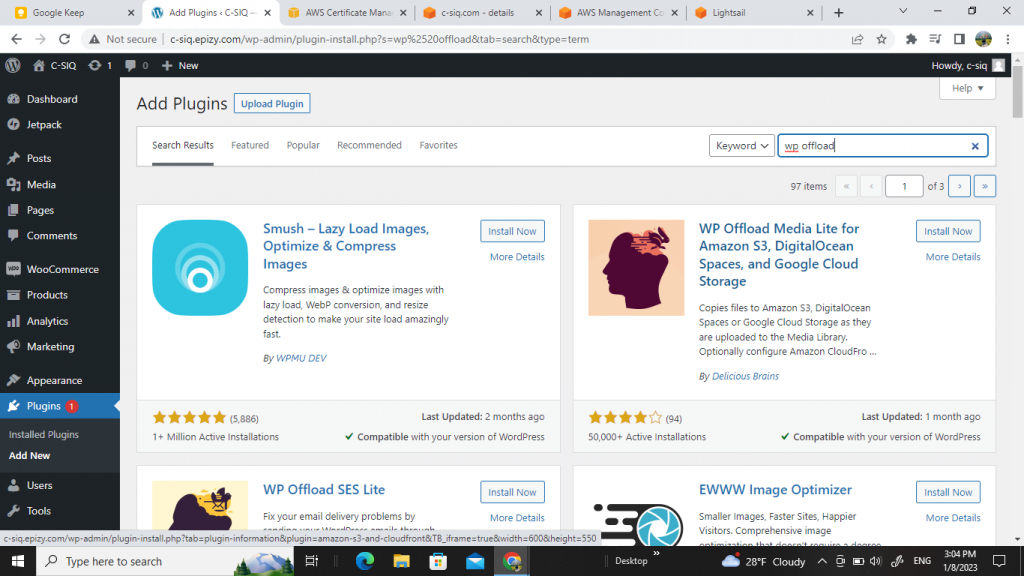Switch to the Popular plugins tab
Image resolution: width=1024 pixels, height=576 pixels.
click(303, 145)
